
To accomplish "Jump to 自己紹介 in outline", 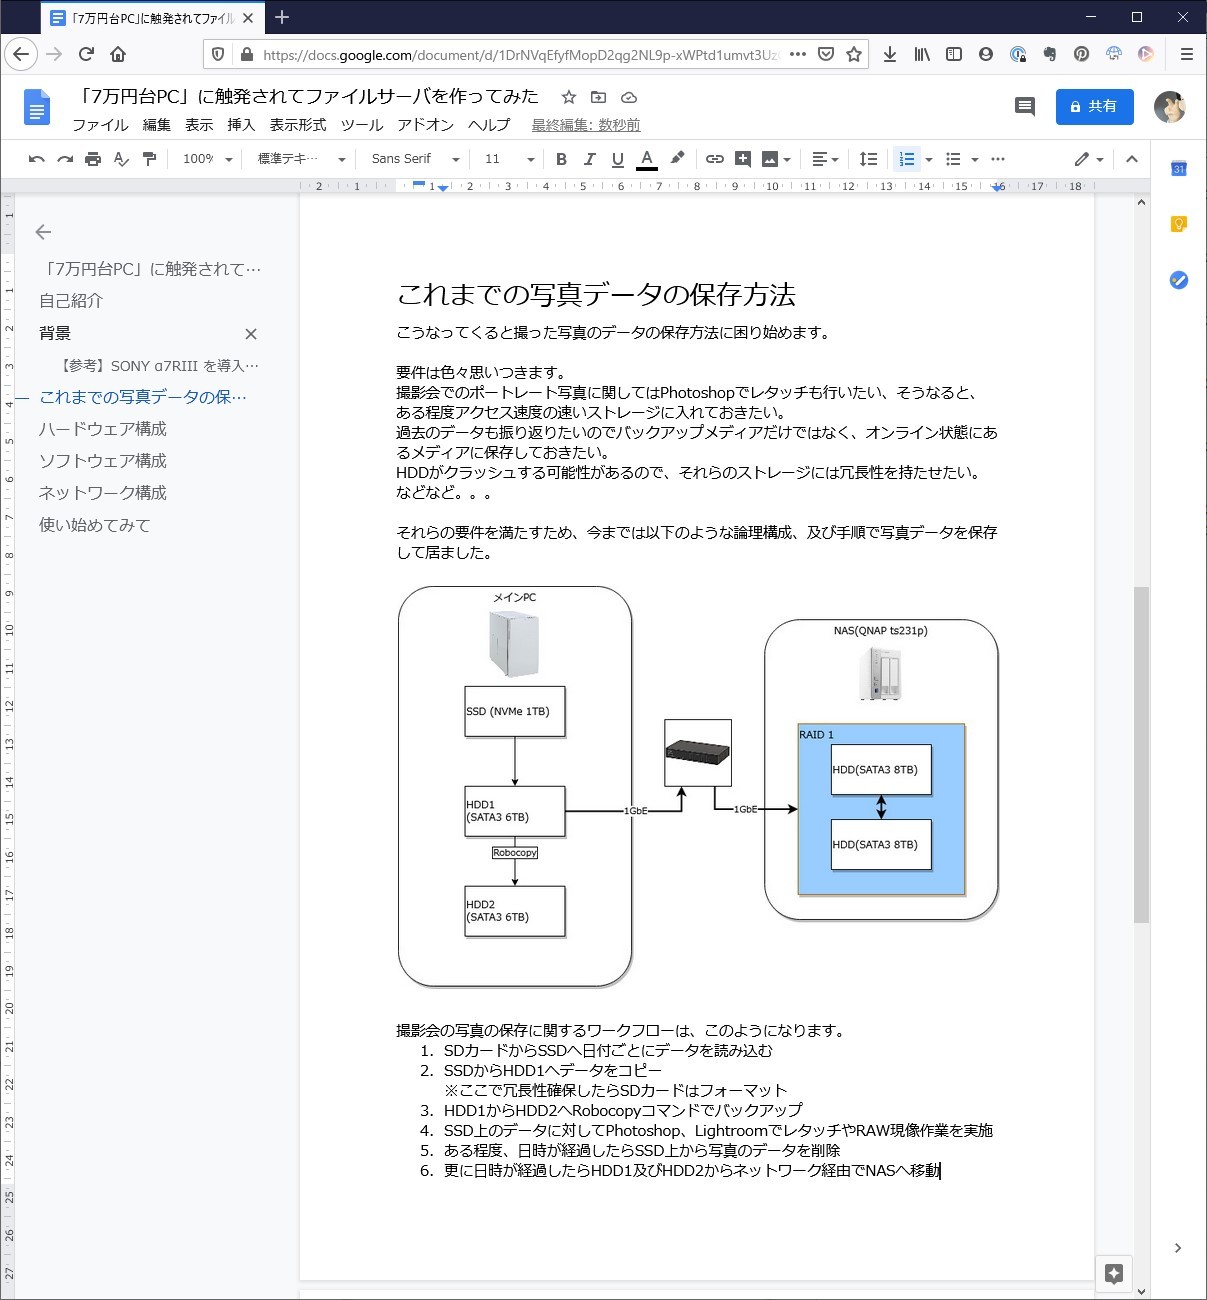I will pyautogui.click(x=71, y=301).
